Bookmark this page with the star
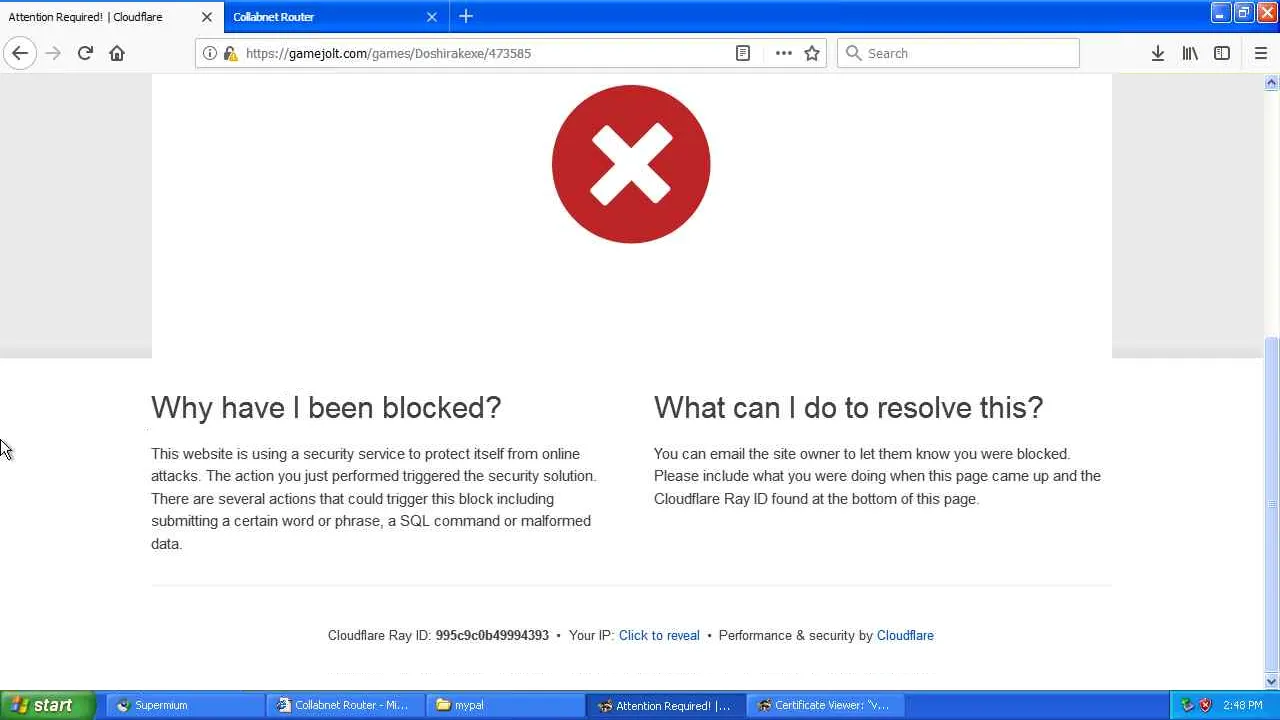Screen dimensions: 1280x720 812,53
